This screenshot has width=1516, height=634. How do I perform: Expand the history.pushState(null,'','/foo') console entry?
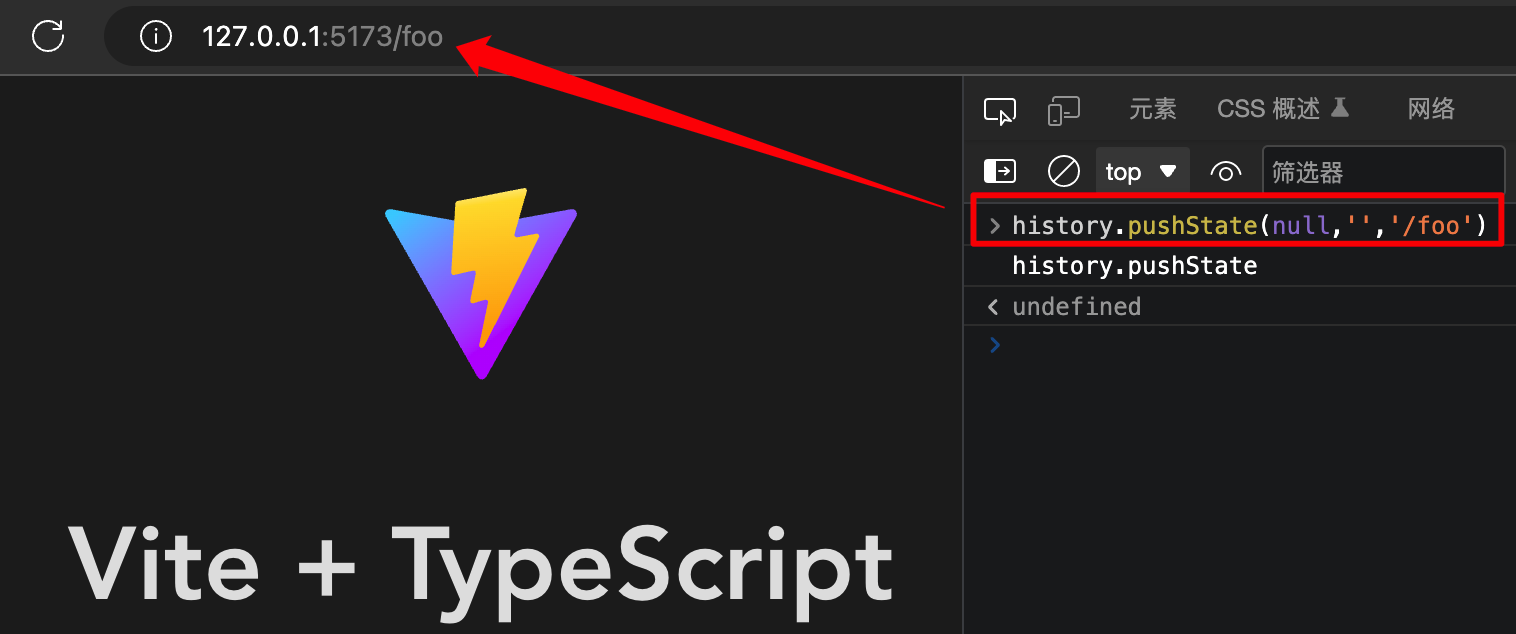point(994,226)
